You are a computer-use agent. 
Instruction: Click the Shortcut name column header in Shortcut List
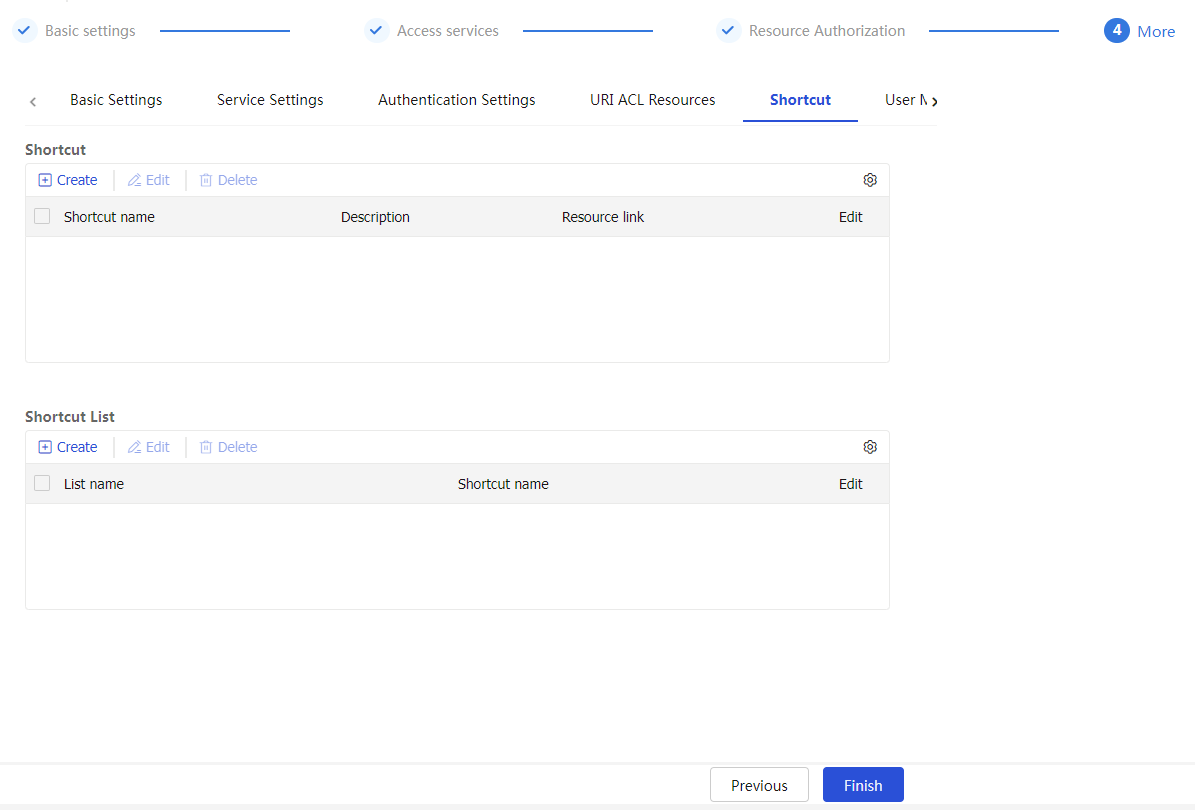pyautogui.click(x=503, y=484)
